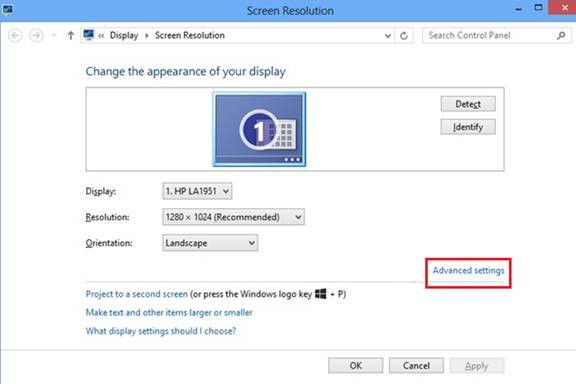Open the Advanced settings link
576x384 pixels.
click(x=468, y=270)
